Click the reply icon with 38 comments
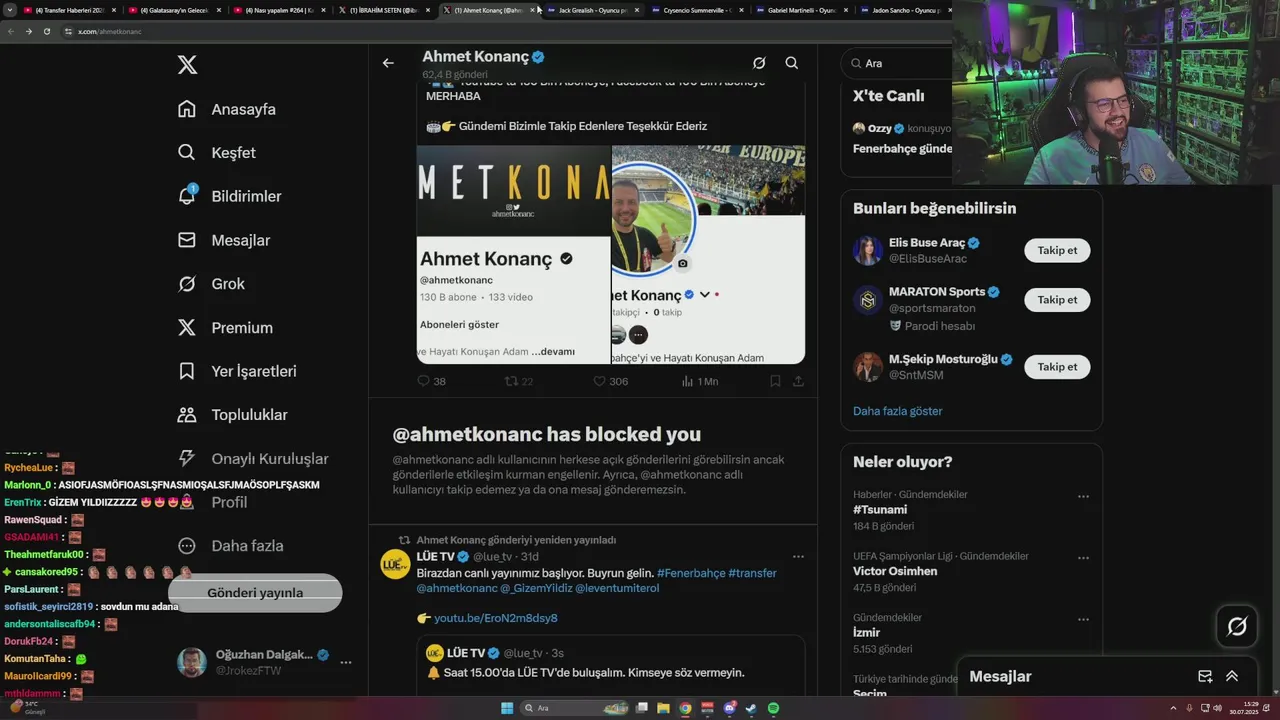 (x=423, y=381)
